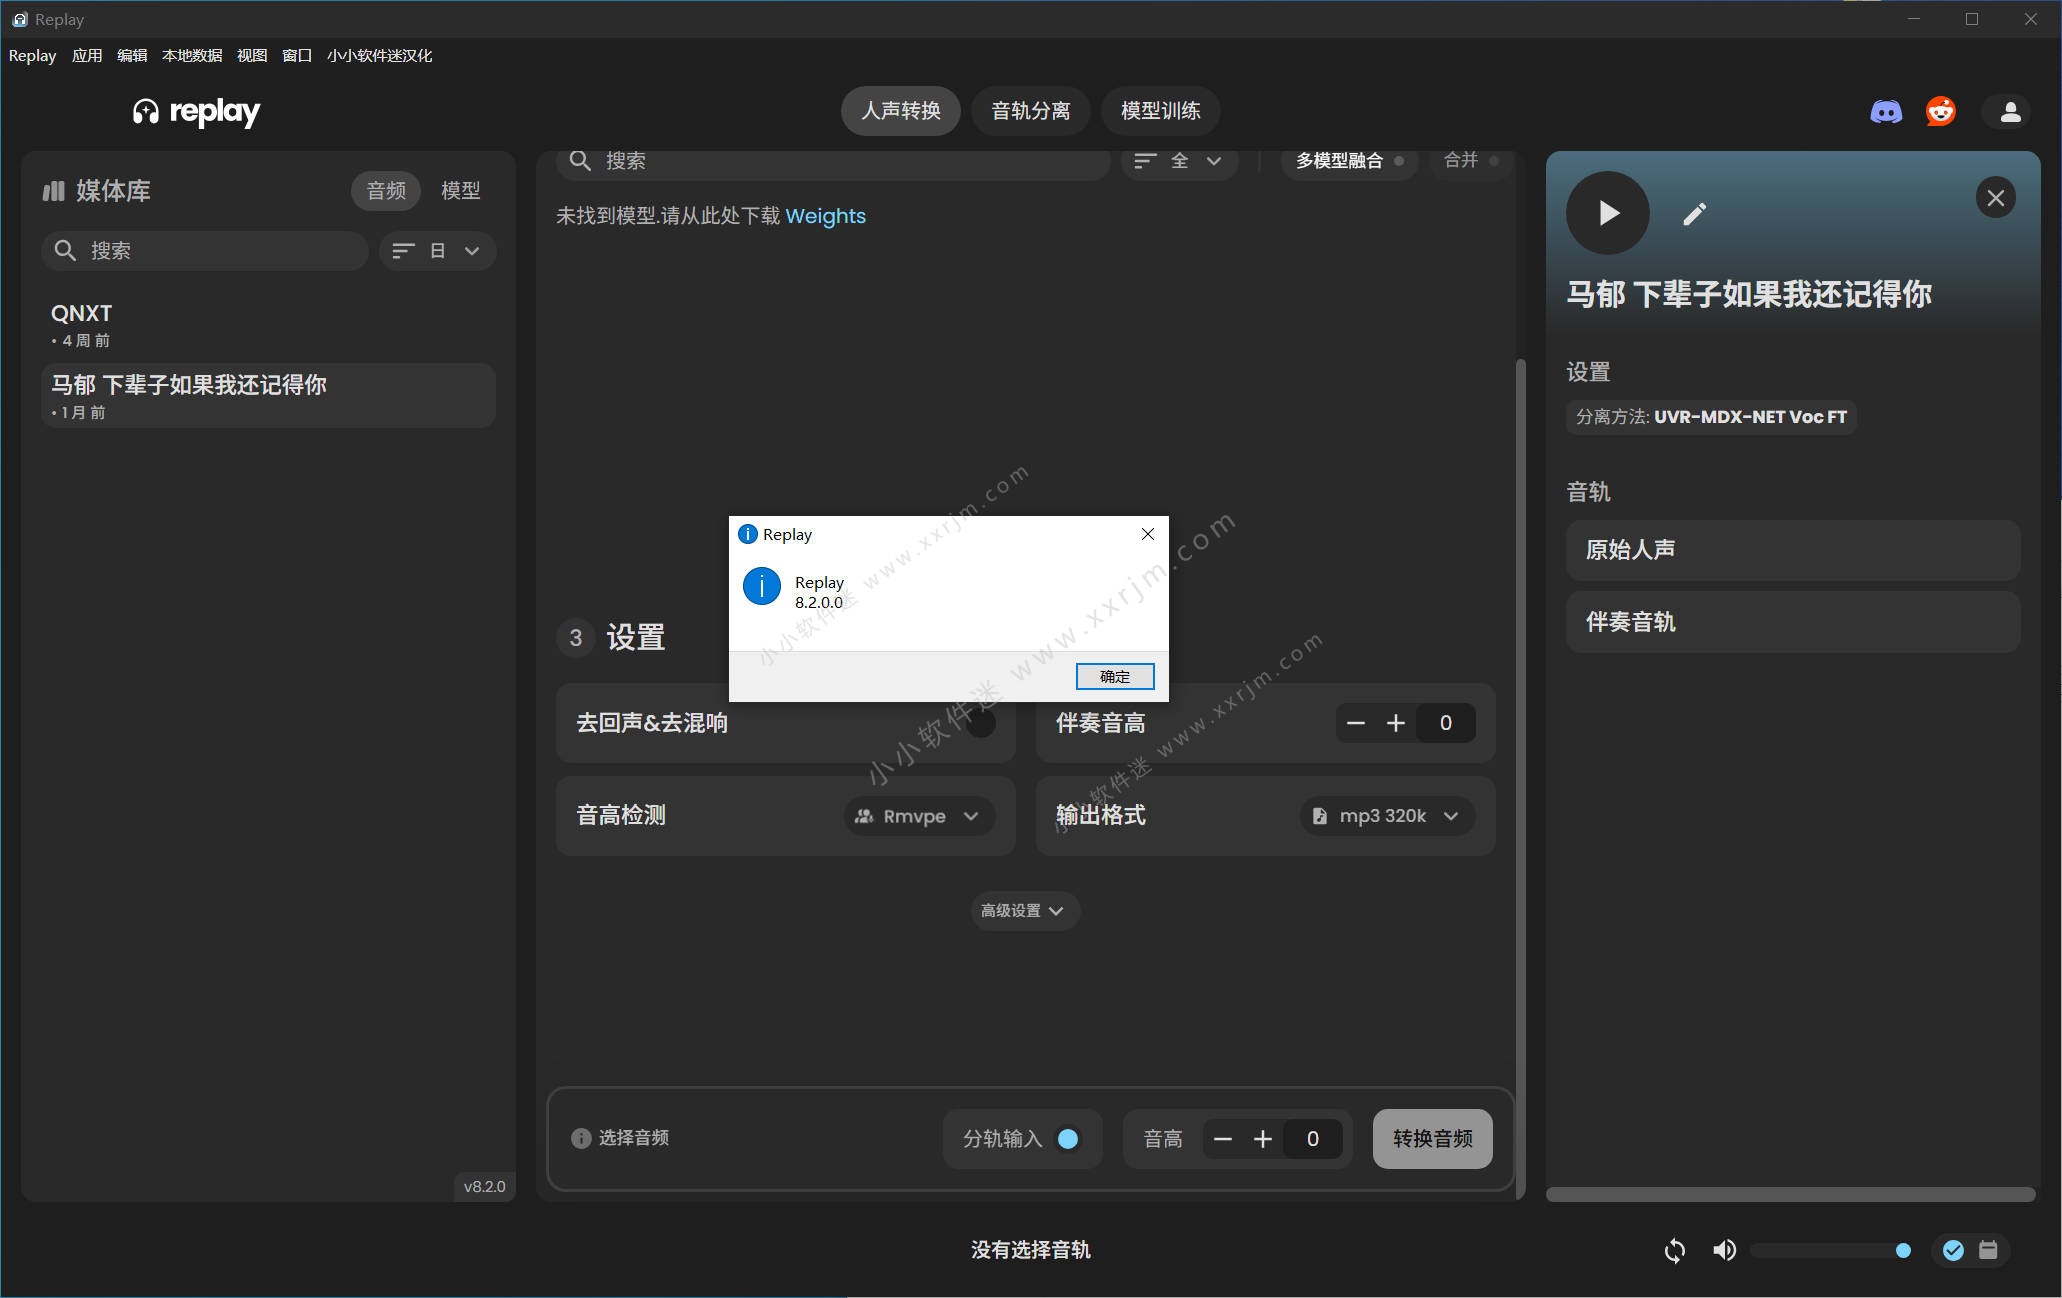Close the track detail panel with X
The width and height of the screenshot is (2062, 1298).
tap(1995, 198)
